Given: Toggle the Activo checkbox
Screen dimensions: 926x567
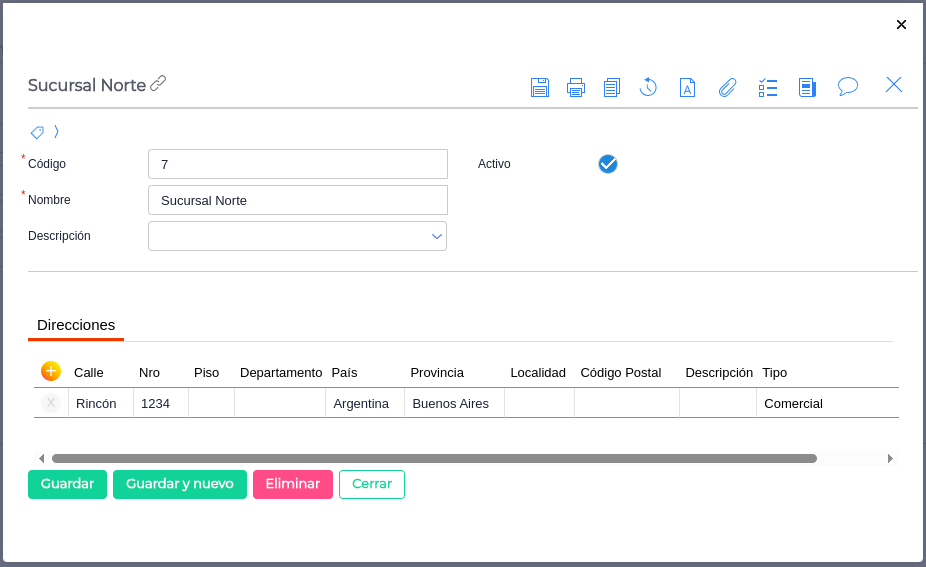Looking at the screenshot, I should click(608, 164).
